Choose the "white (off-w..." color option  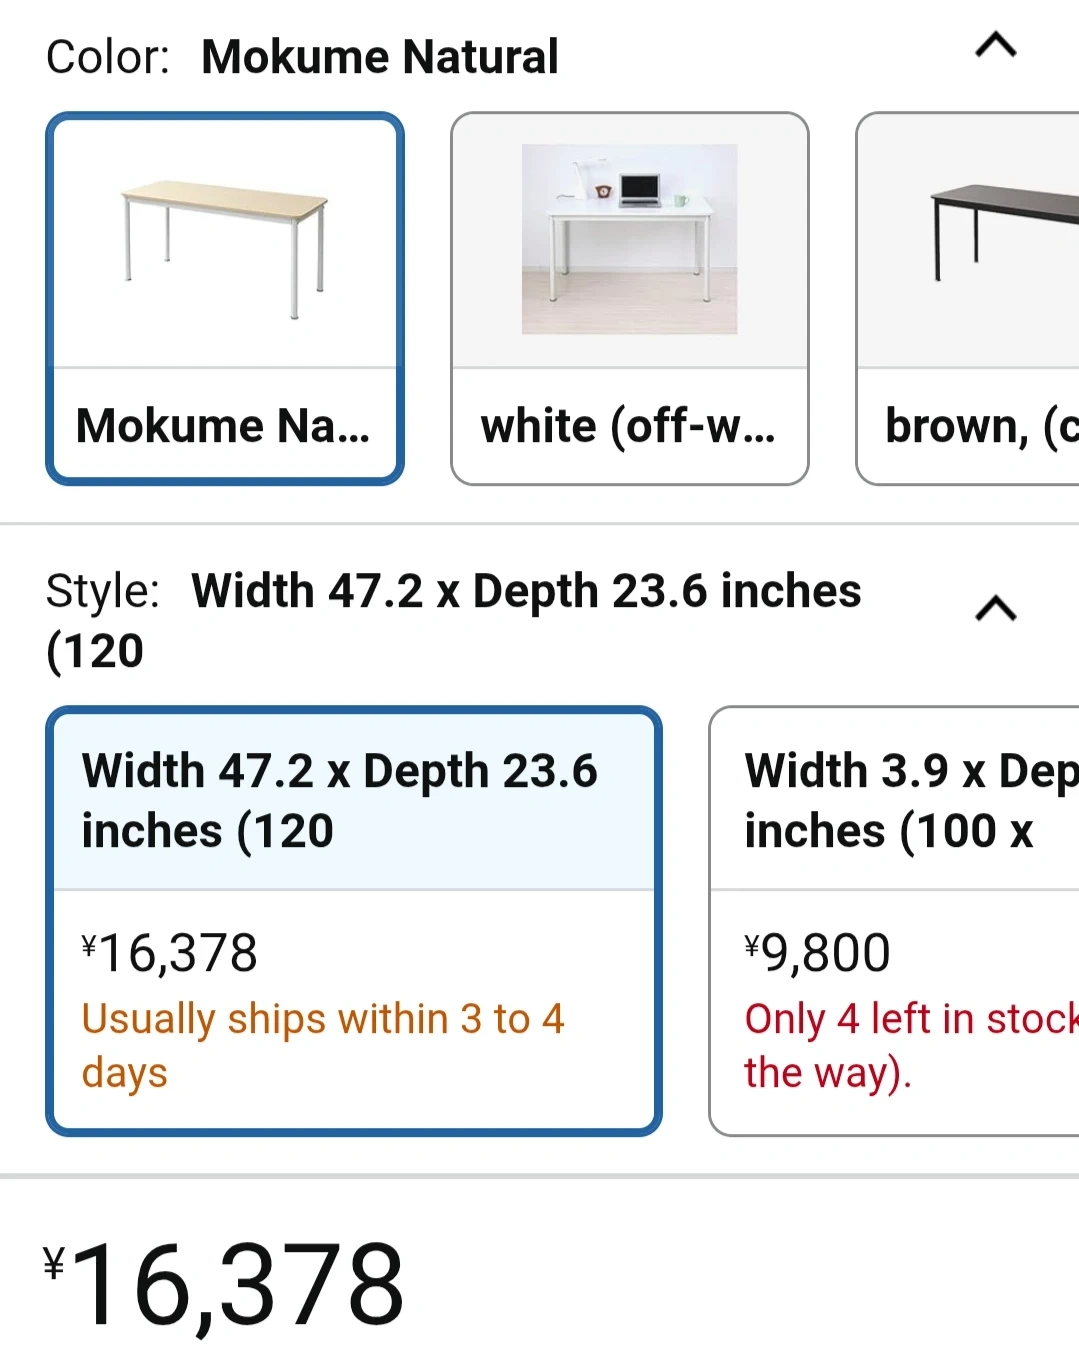coord(628,426)
